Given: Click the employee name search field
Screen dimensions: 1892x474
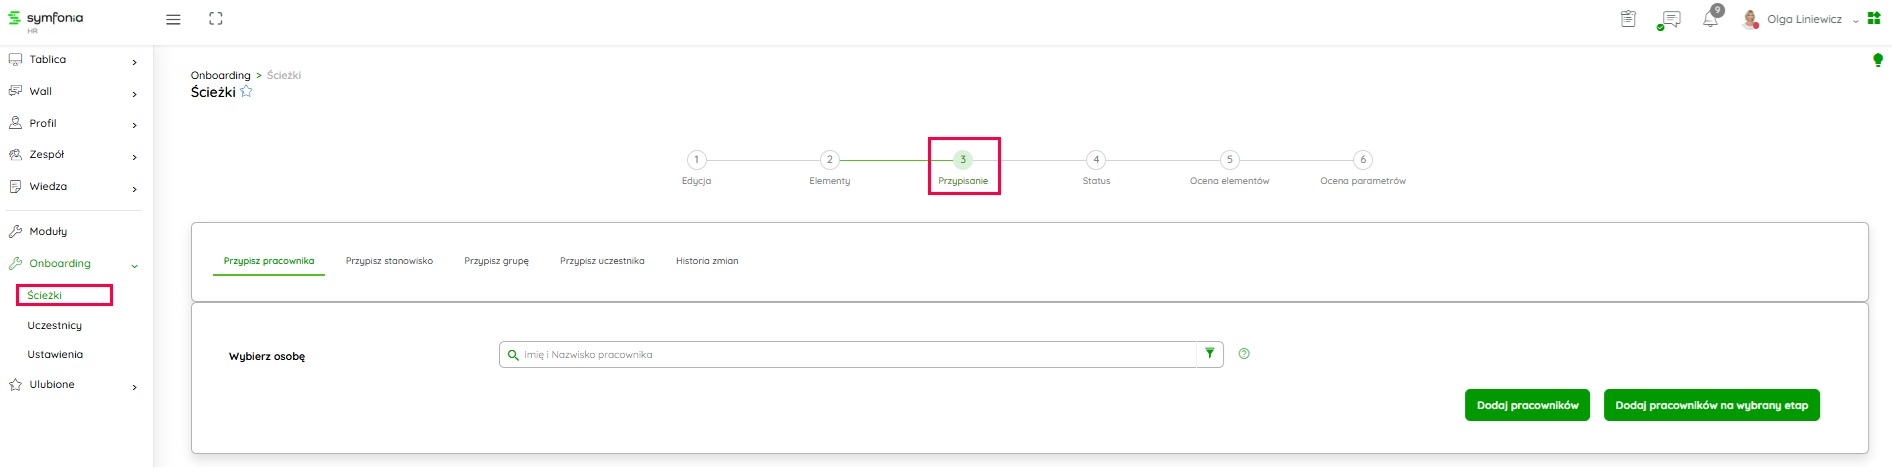Looking at the screenshot, I should click(x=850, y=355).
